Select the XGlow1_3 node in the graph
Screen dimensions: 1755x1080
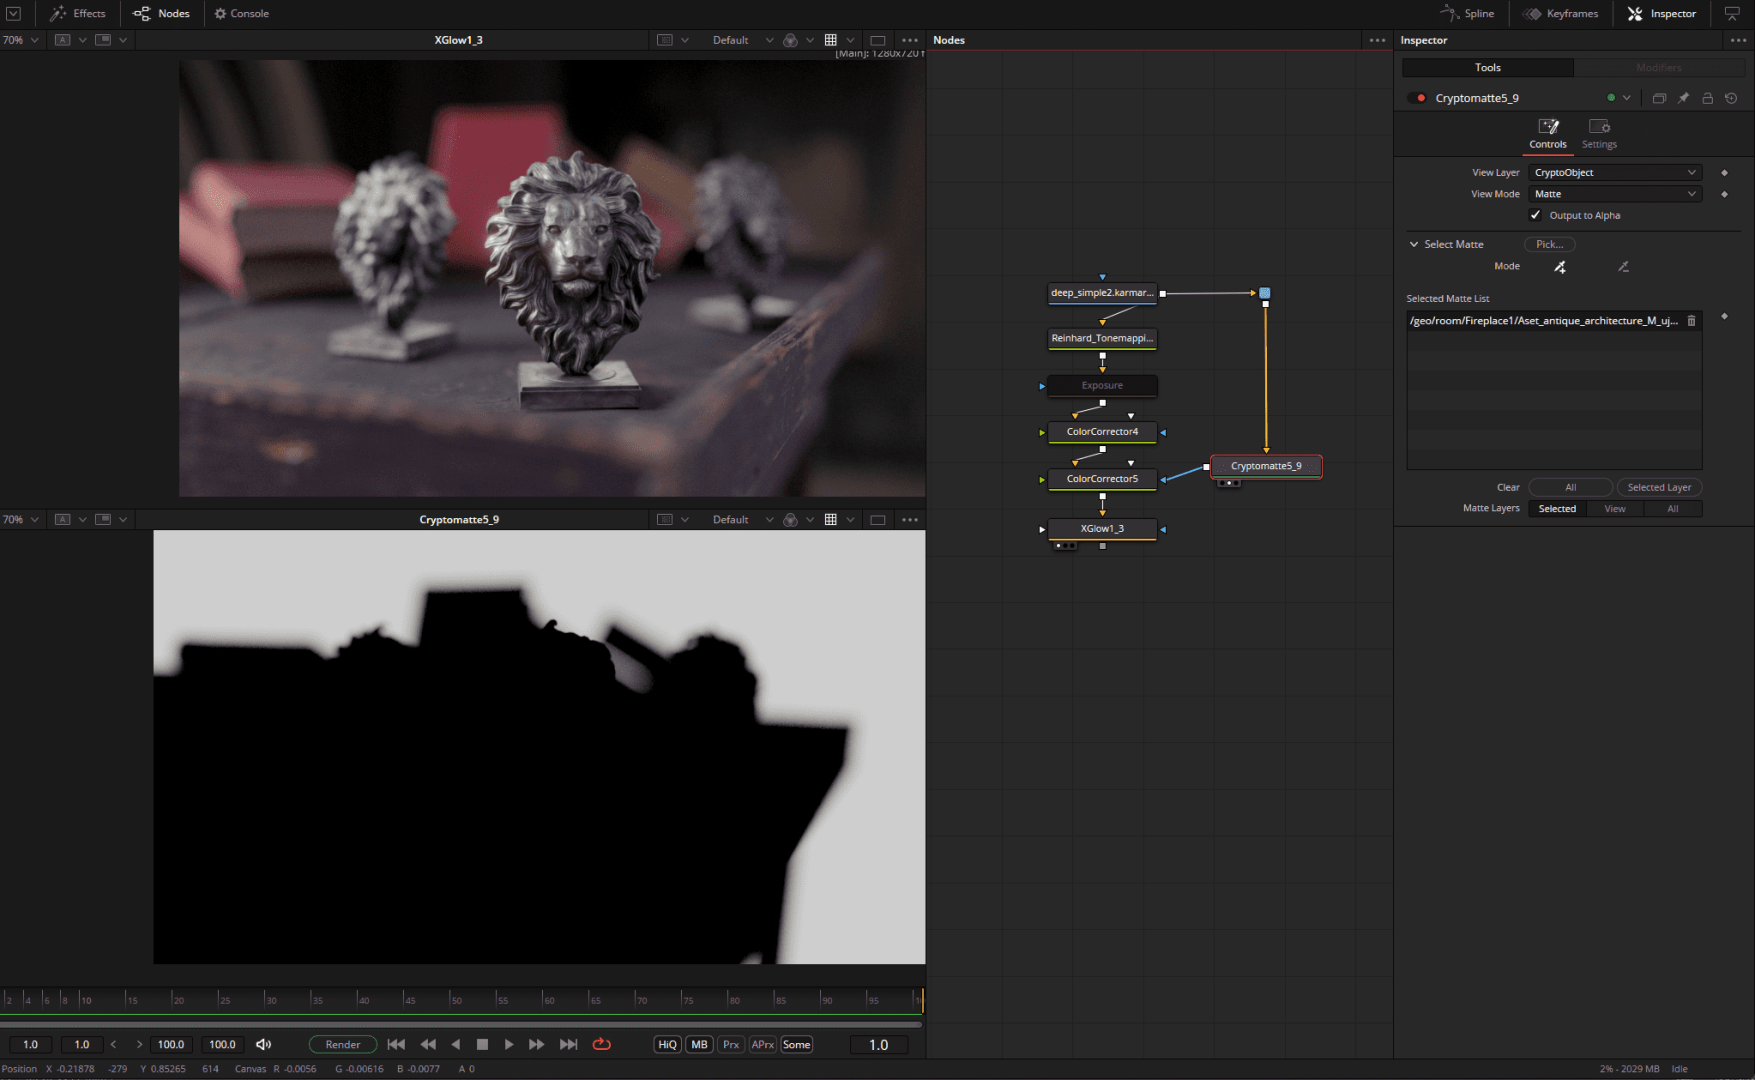[1102, 528]
